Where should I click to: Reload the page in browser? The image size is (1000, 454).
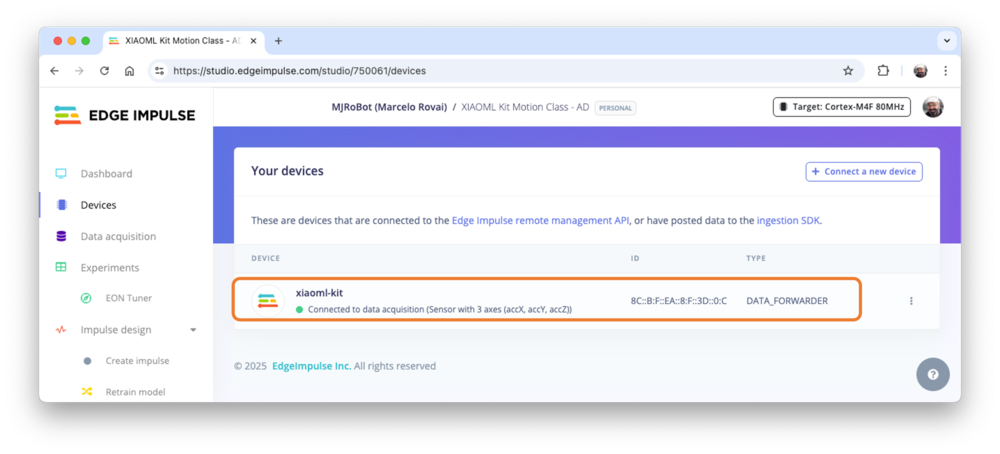(104, 71)
